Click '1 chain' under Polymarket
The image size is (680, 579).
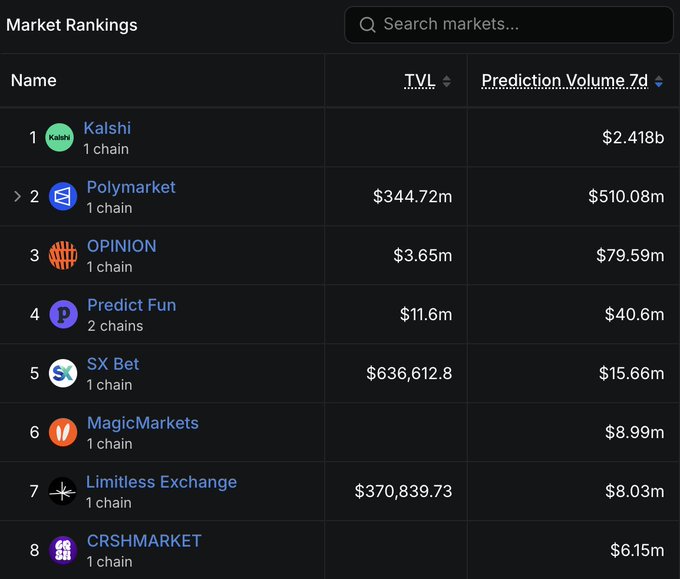(109, 208)
